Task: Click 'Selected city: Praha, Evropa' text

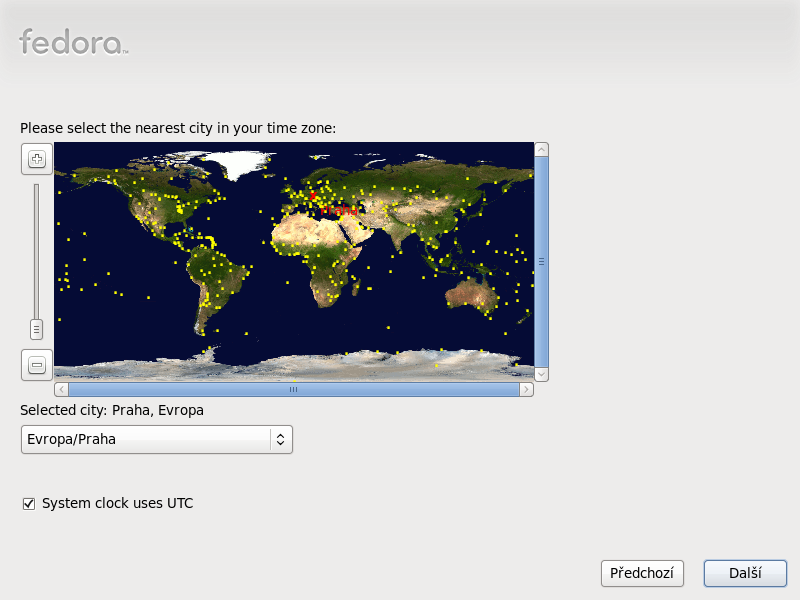Action: pyautogui.click(x=112, y=410)
